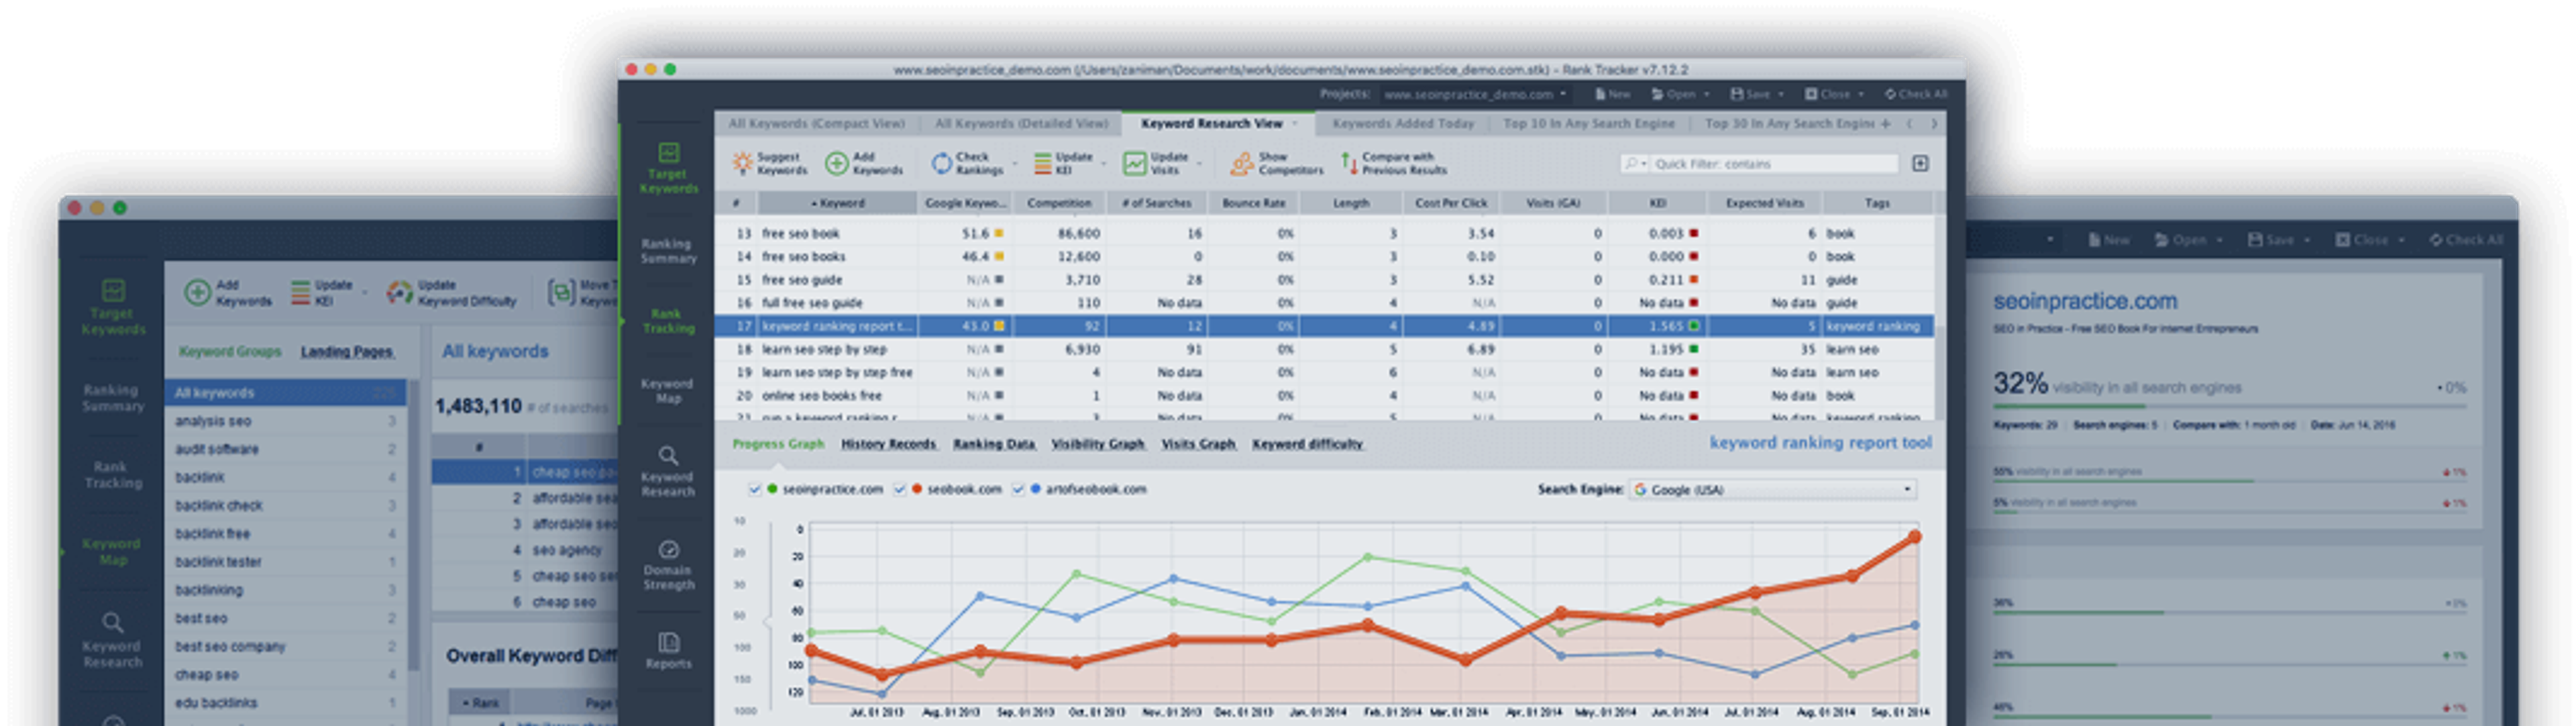Open Keyword Research in left window sidebar
2576x726 pixels.
(x=113, y=640)
